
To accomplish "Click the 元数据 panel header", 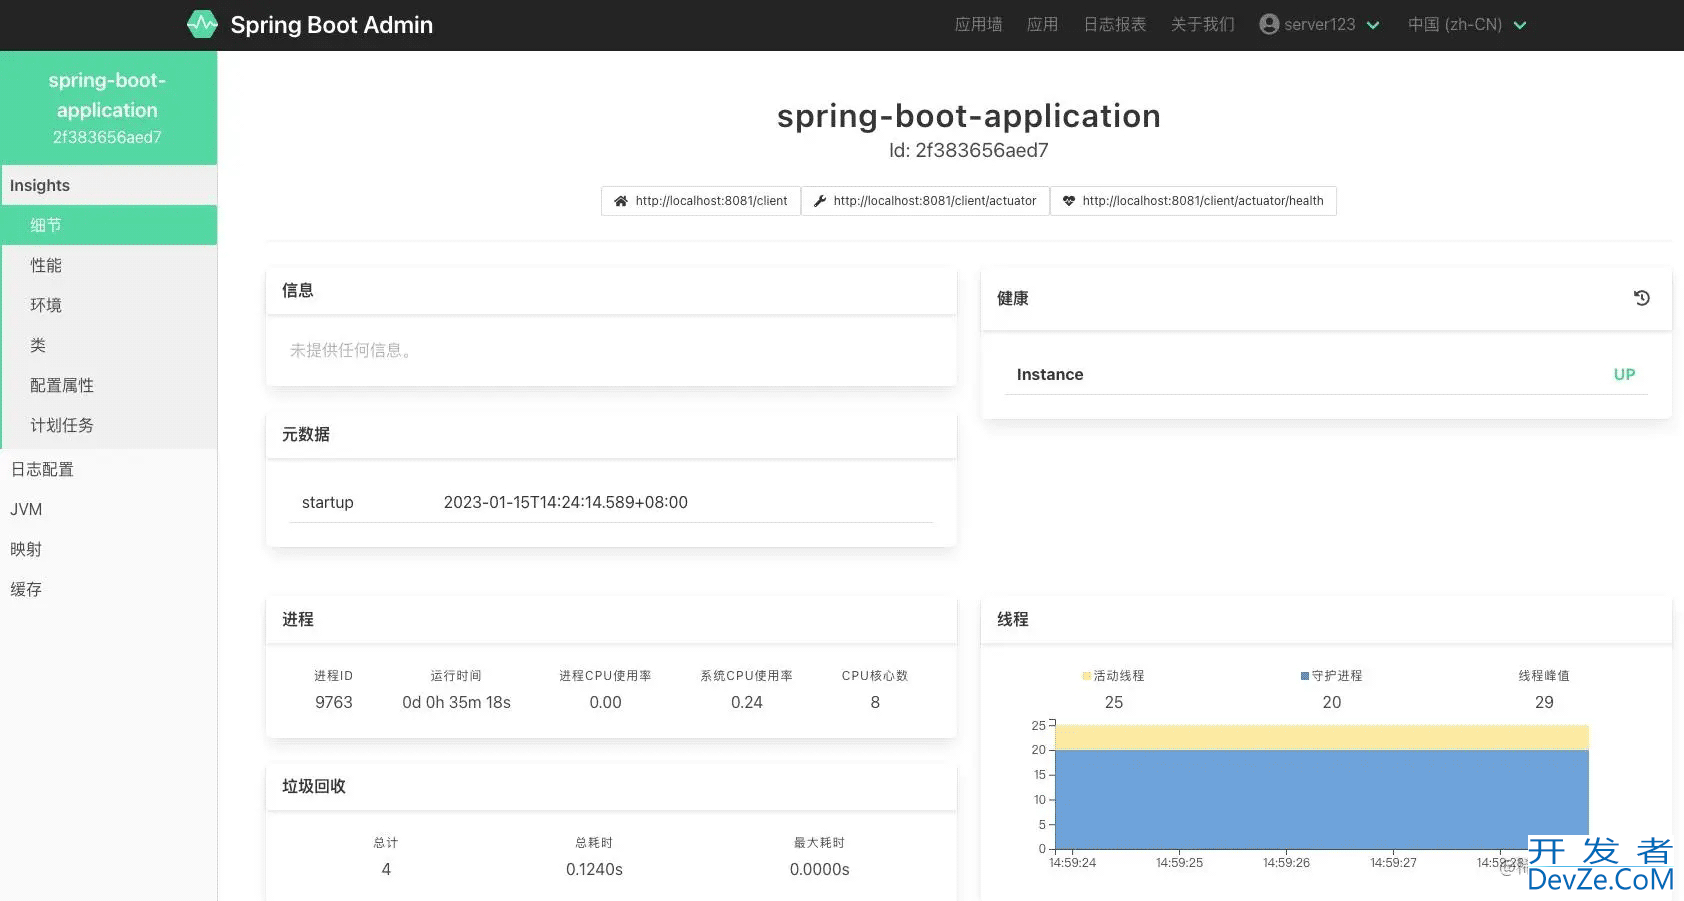I will tap(611, 435).
